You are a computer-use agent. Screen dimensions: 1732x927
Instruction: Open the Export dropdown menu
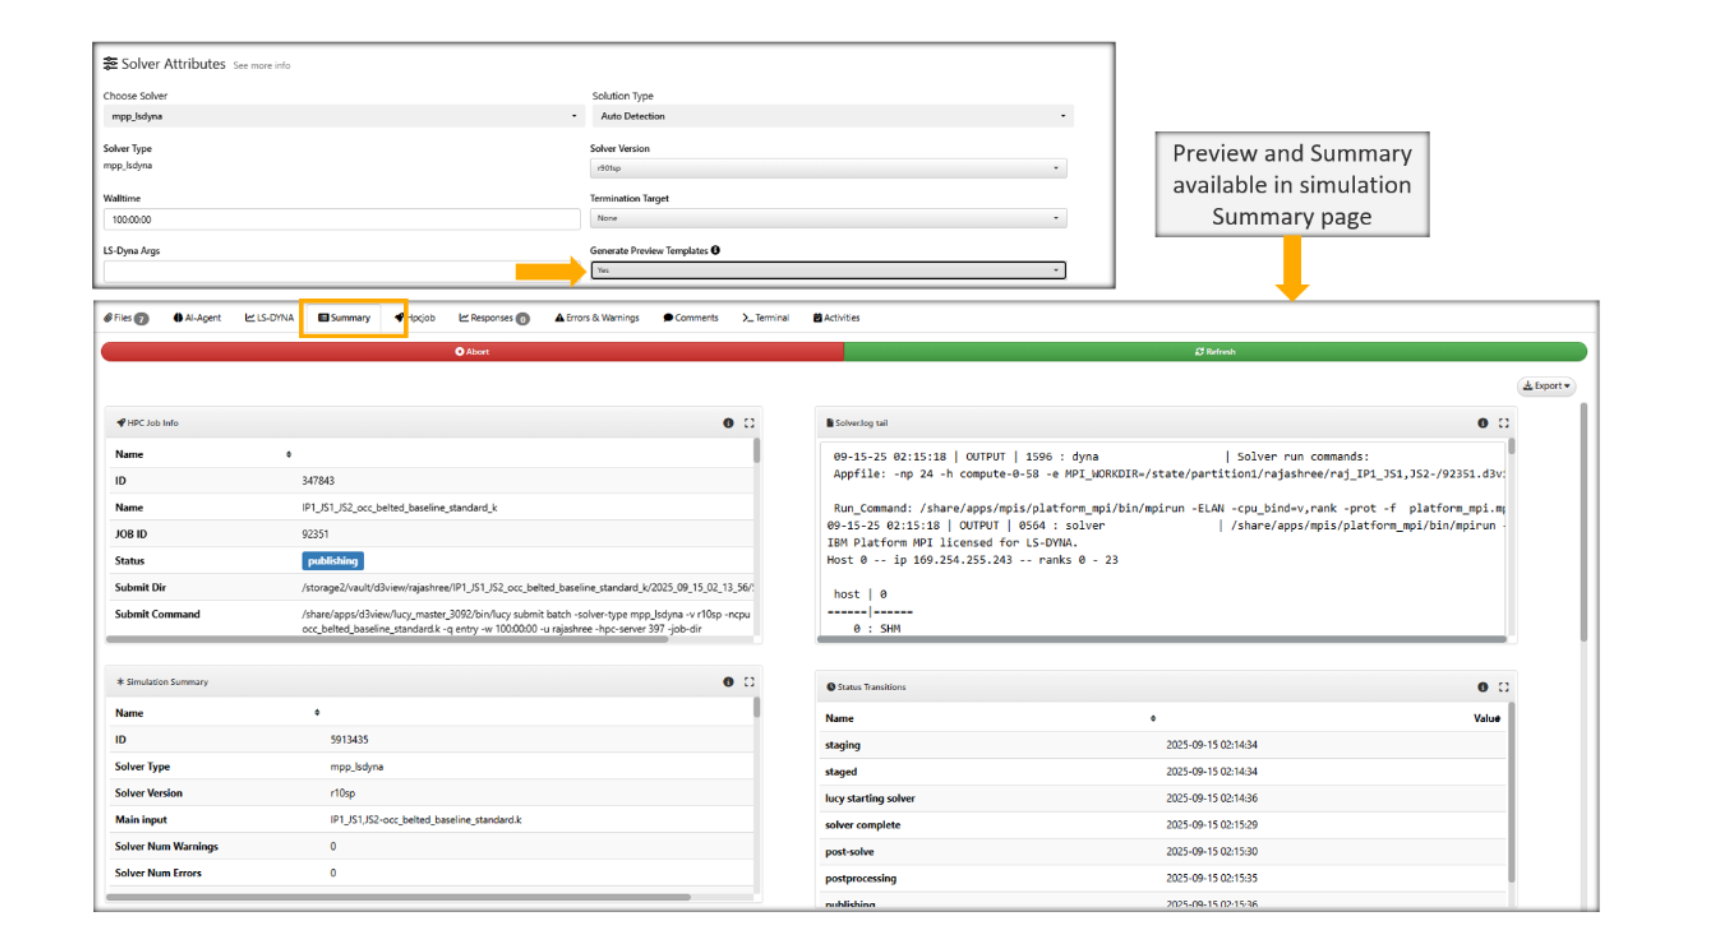1546,386
